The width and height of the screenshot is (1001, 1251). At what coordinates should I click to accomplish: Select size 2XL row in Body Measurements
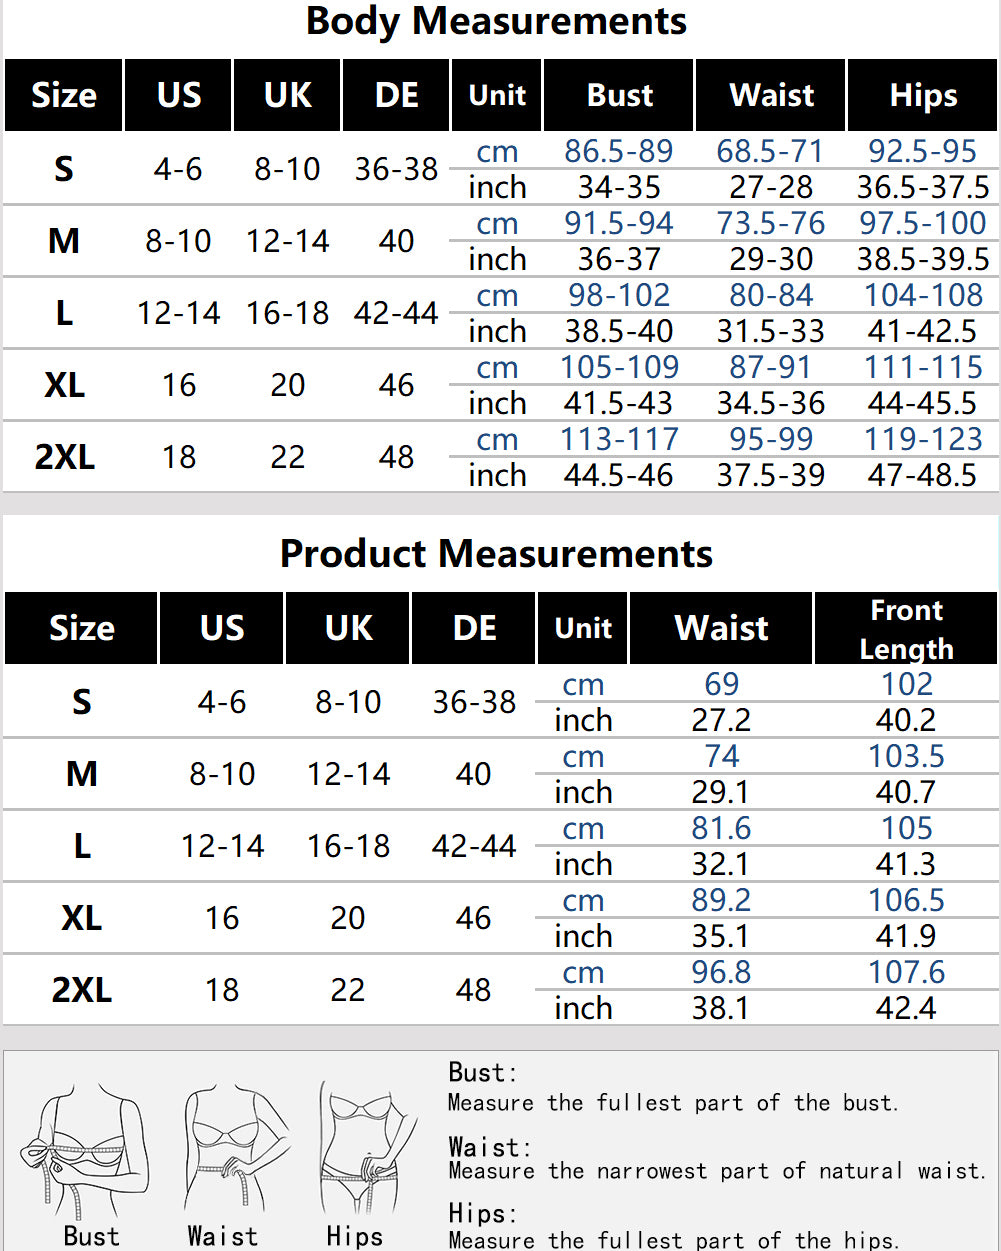tap(500, 457)
